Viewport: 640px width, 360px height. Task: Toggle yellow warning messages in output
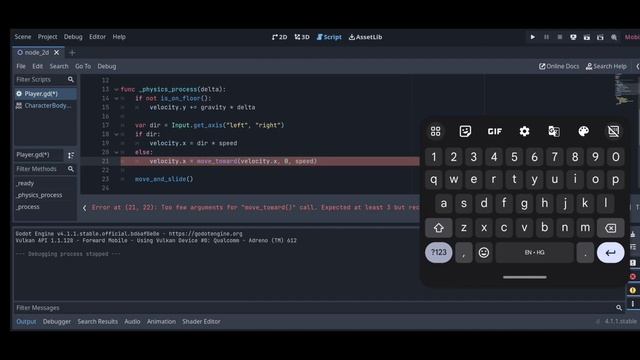pyautogui.click(x=633, y=290)
